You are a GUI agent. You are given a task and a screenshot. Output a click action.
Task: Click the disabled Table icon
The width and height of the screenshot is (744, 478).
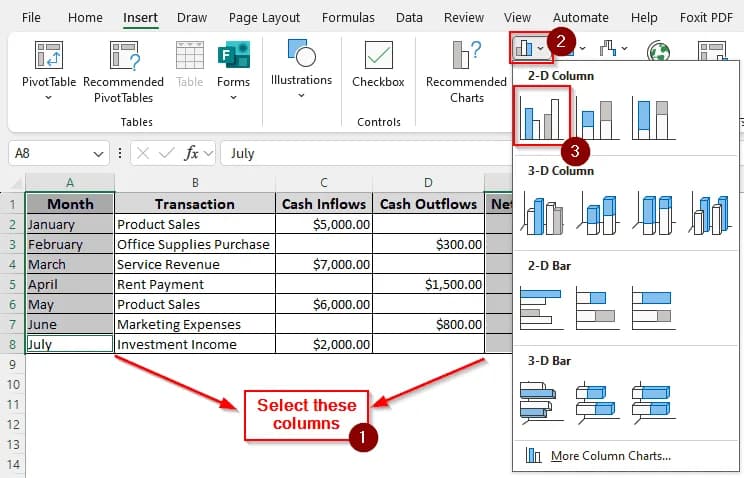[x=190, y=55]
